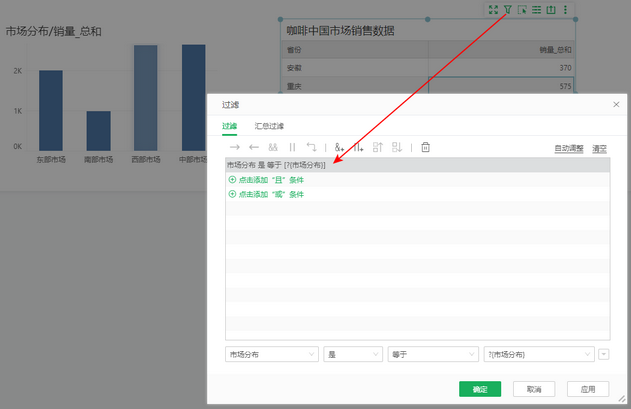
Task: Click the move condition down icon
Action: coord(396,147)
